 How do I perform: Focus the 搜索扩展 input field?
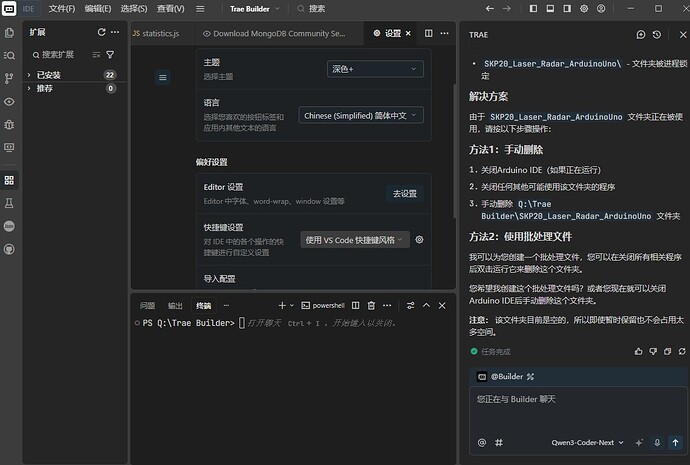click(x=59, y=55)
